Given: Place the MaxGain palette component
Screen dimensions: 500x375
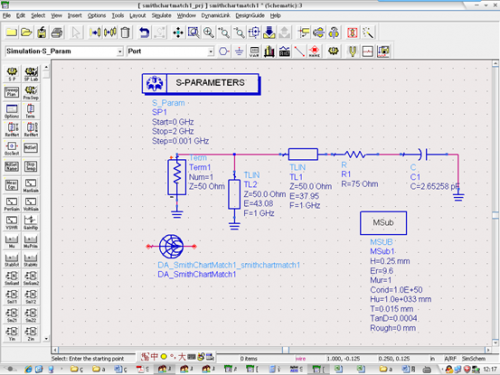Looking at the screenshot, I should [x=31, y=185].
